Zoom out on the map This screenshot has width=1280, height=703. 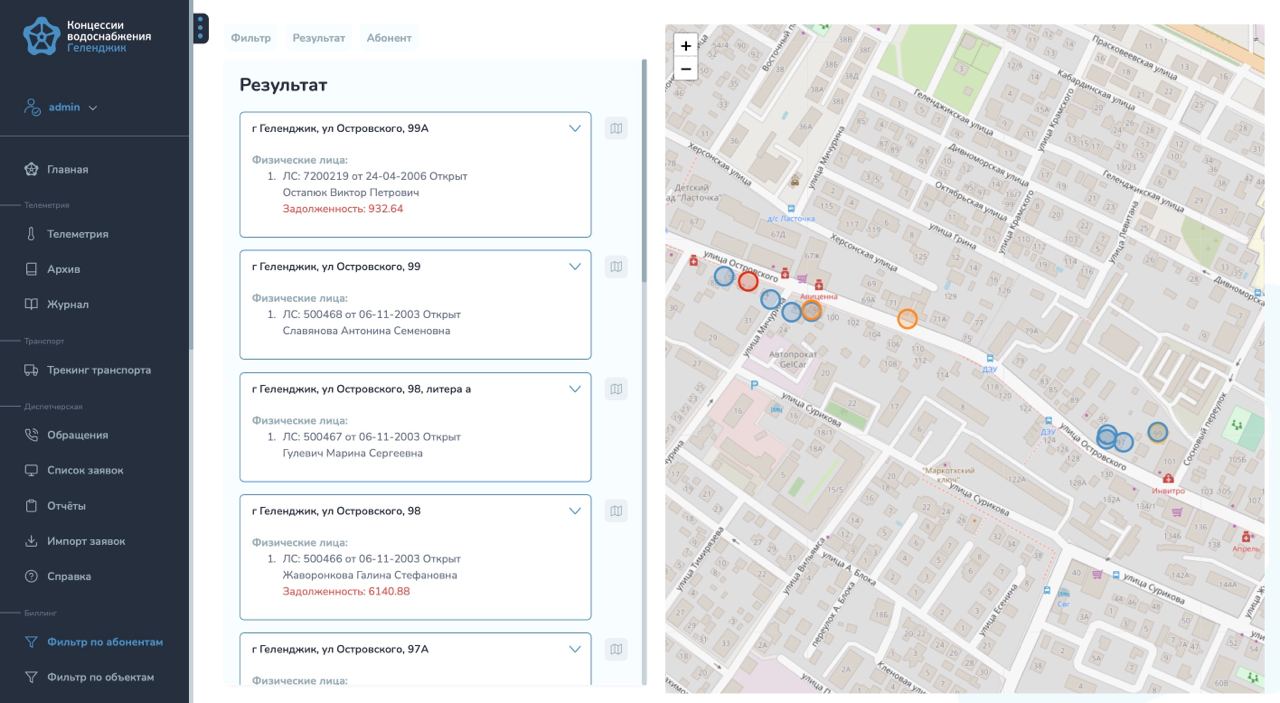686,69
